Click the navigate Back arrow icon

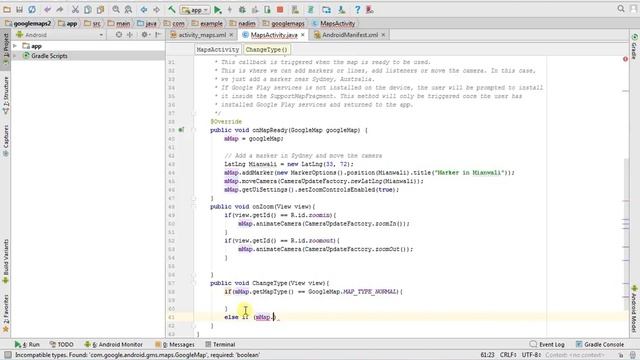[x=144, y=9]
